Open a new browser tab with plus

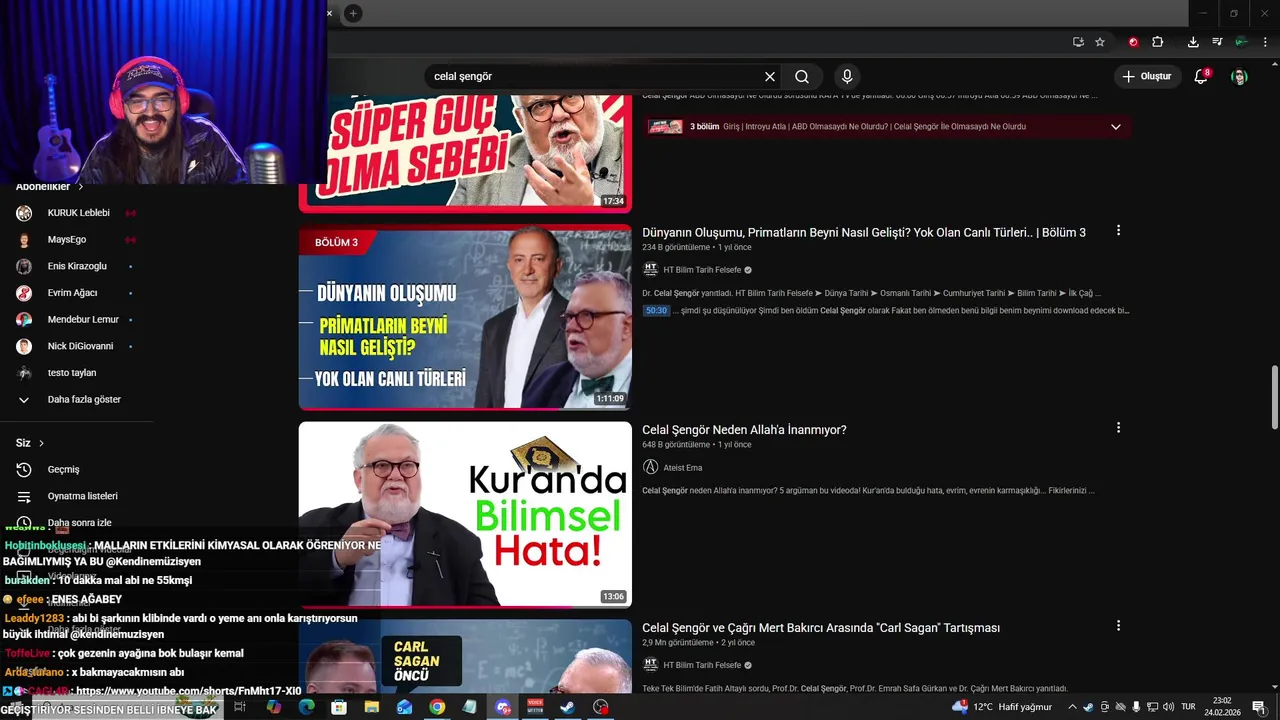[353, 13]
